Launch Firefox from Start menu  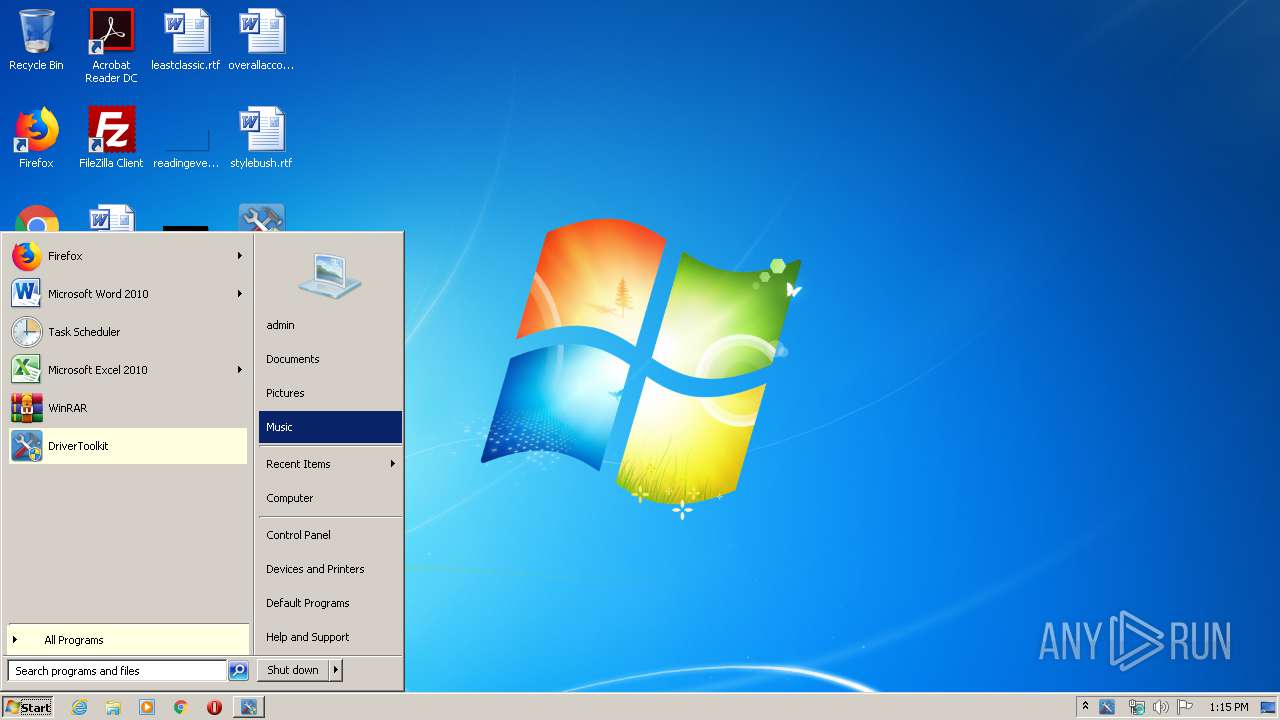pyautogui.click(x=128, y=256)
